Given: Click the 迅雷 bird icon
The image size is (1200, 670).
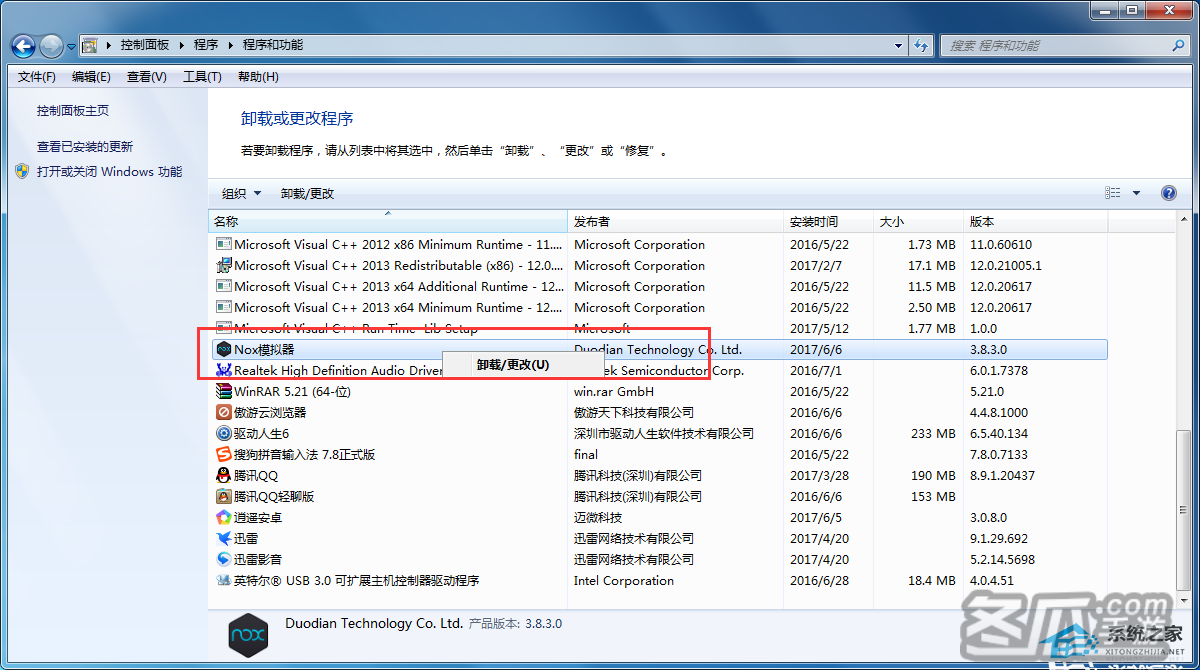Looking at the screenshot, I should tap(223, 539).
